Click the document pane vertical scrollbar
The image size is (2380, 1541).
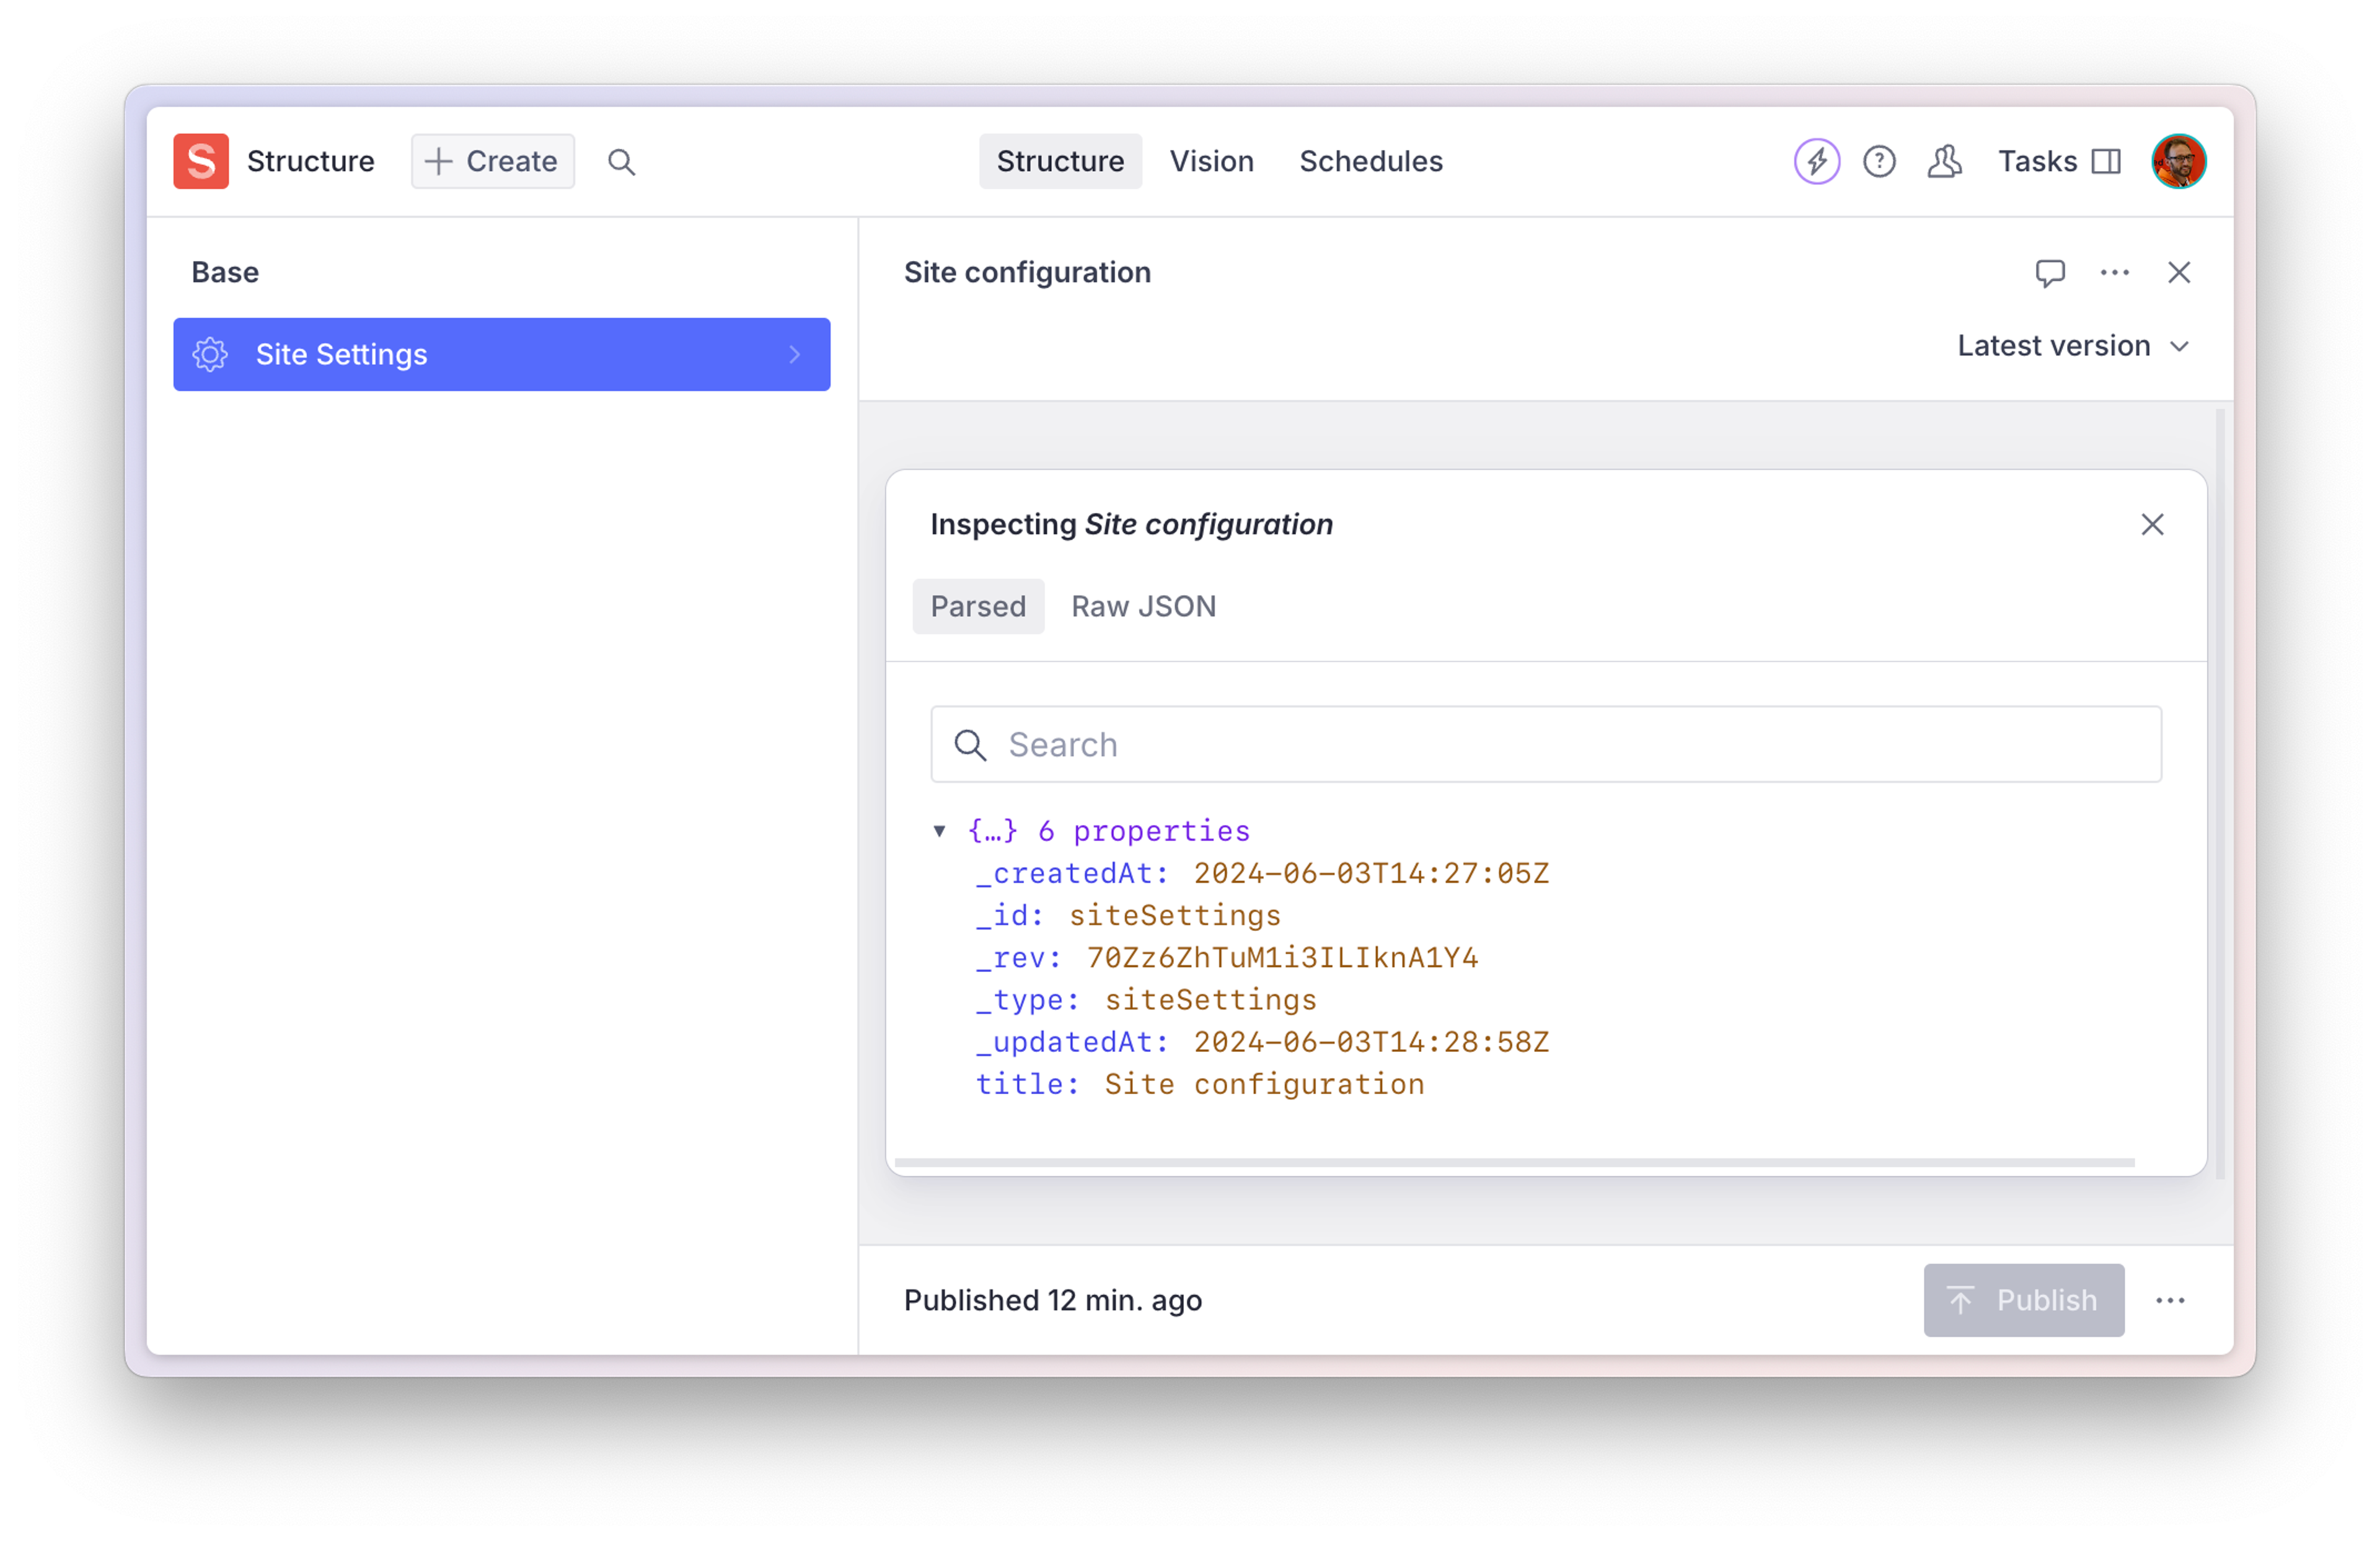point(2219,794)
